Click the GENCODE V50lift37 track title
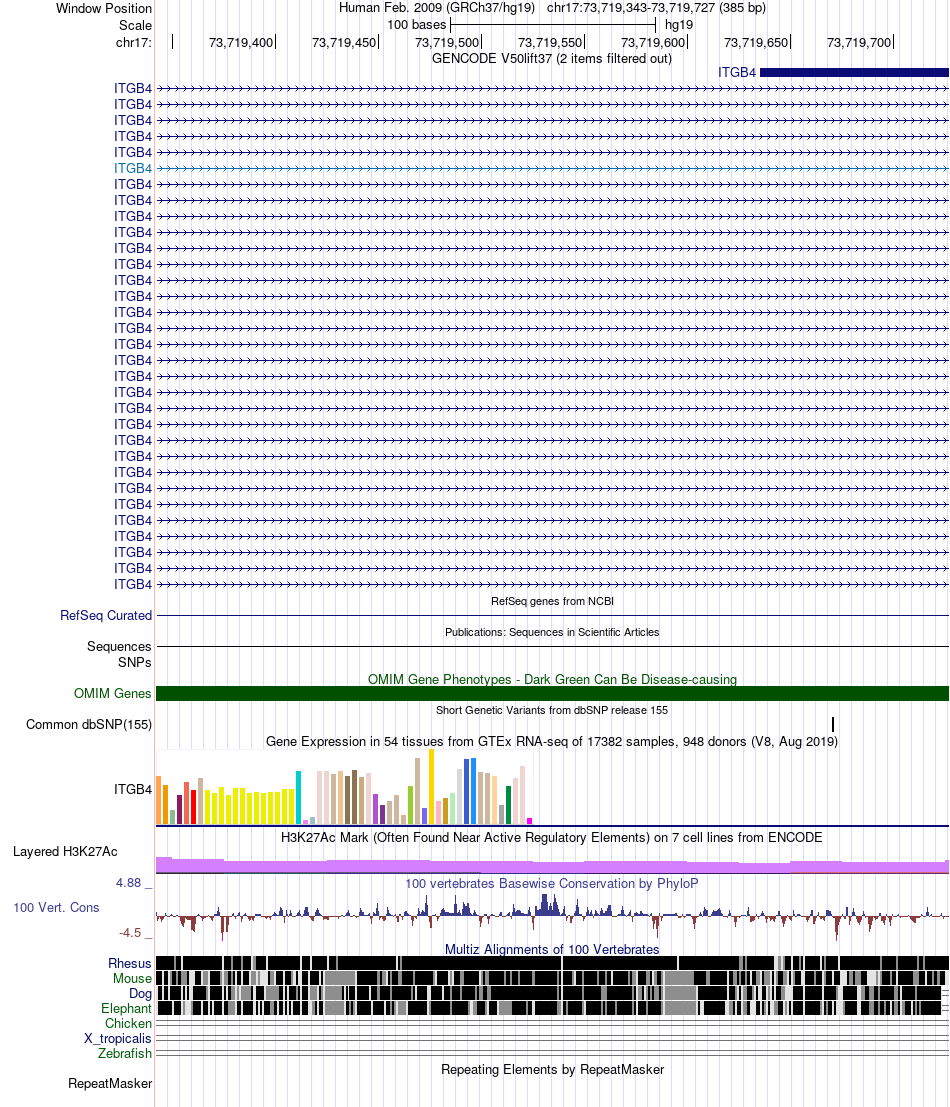Image resolution: width=950 pixels, height=1107 pixels. coord(551,59)
